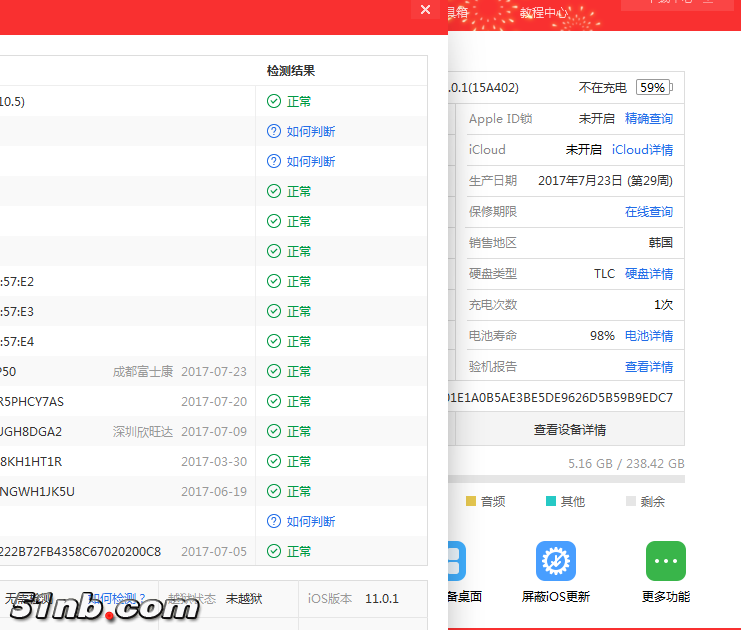
Task: Click the 如何检测? link
Action: [118, 598]
